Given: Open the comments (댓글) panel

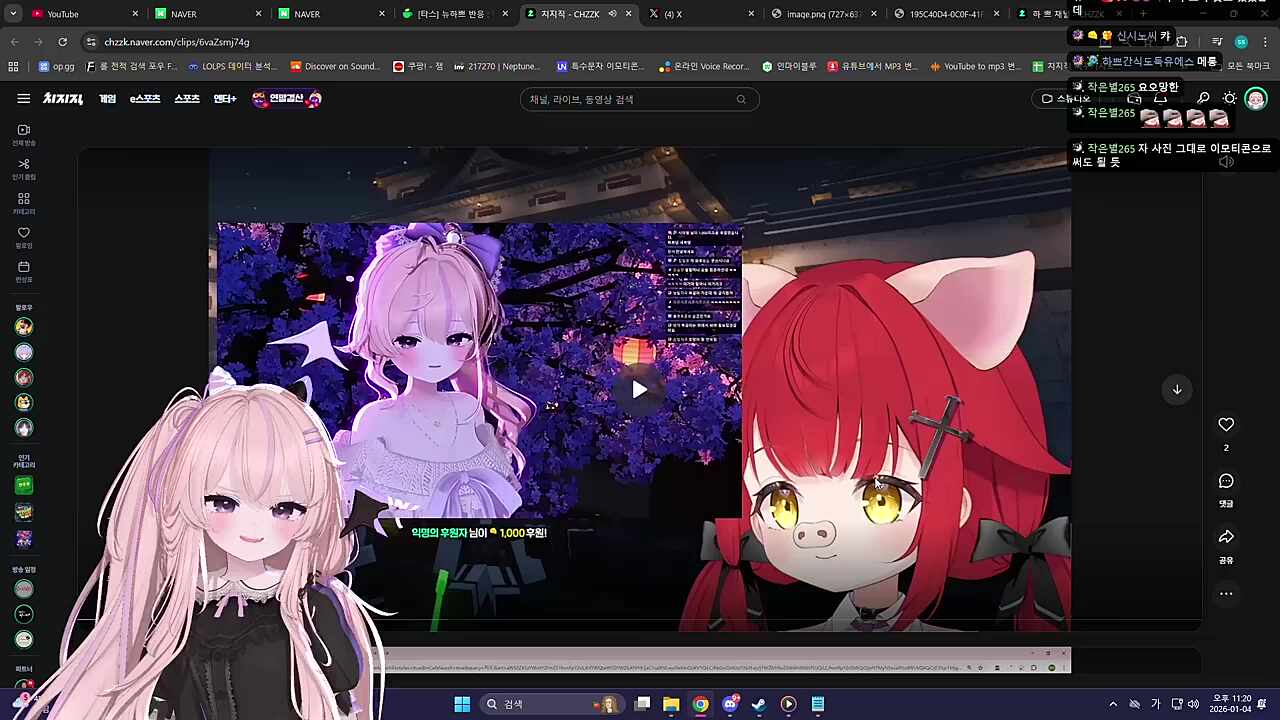Looking at the screenshot, I should 1226,482.
